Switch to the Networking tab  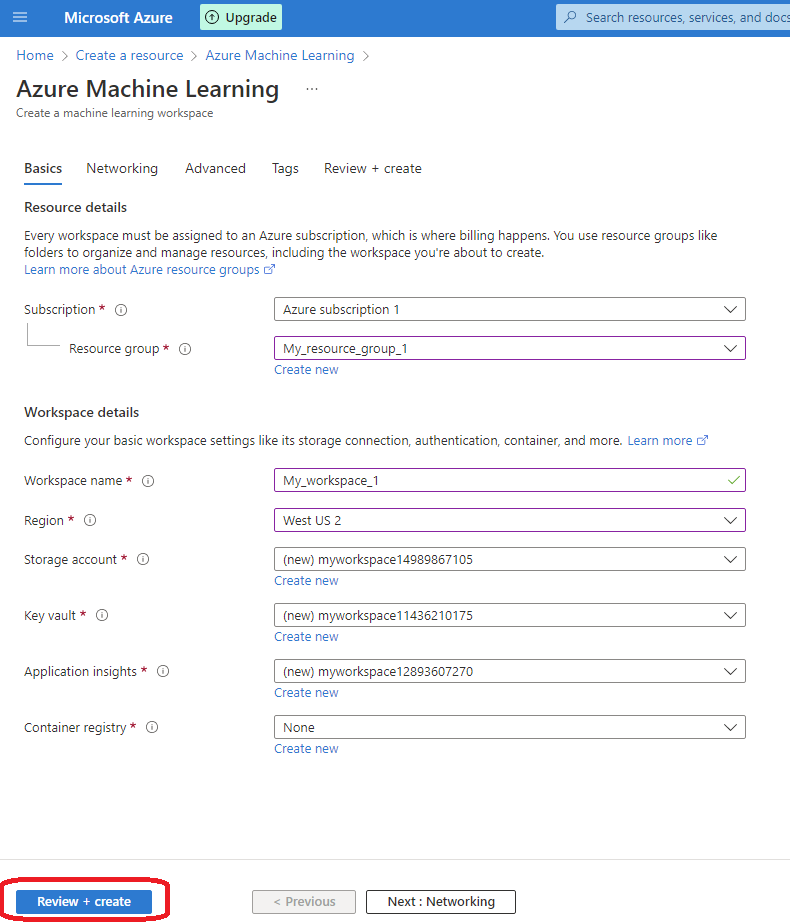(122, 169)
